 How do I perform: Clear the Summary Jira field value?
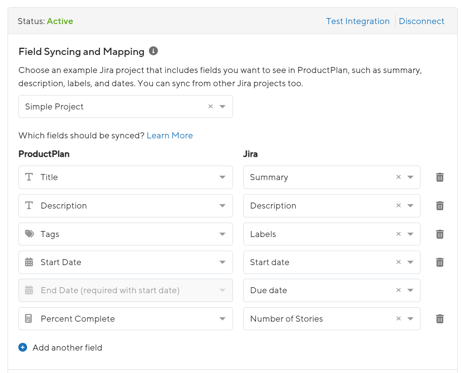coord(398,177)
